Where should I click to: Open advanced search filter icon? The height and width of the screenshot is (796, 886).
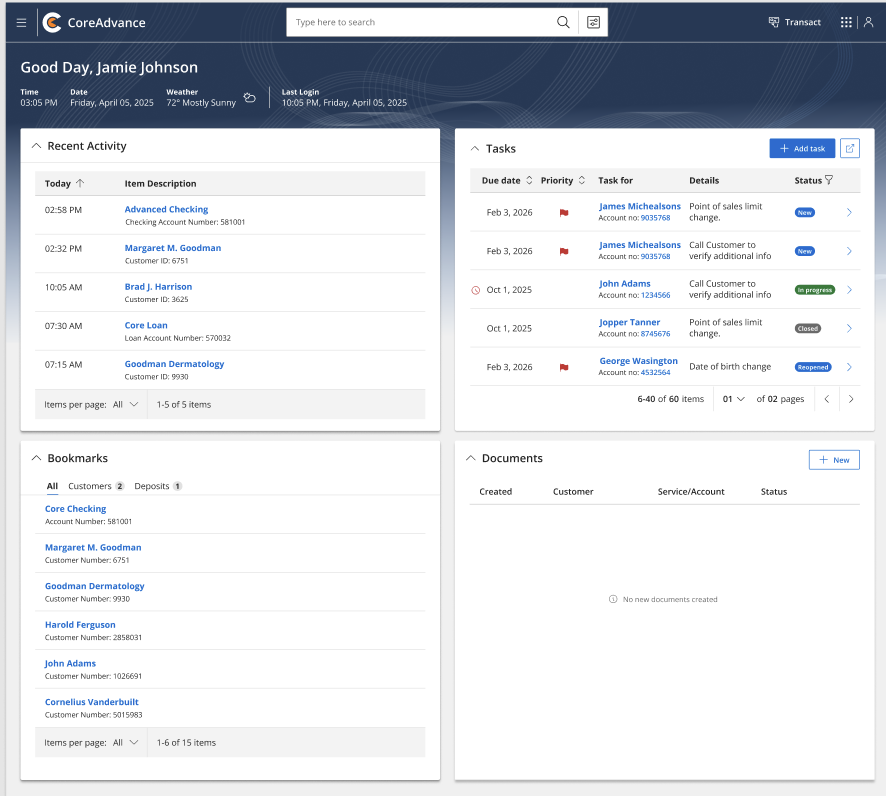pyautogui.click(x=593, y=22)
